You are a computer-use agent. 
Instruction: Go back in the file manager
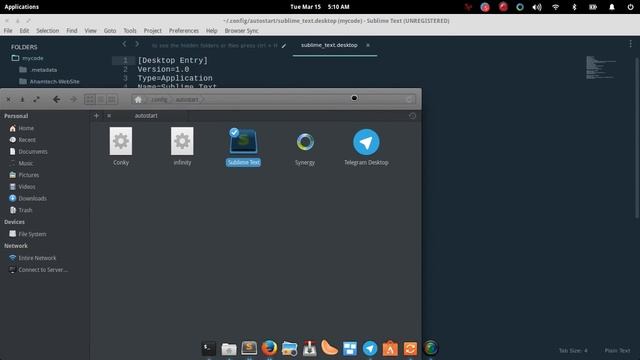[57, 99]
